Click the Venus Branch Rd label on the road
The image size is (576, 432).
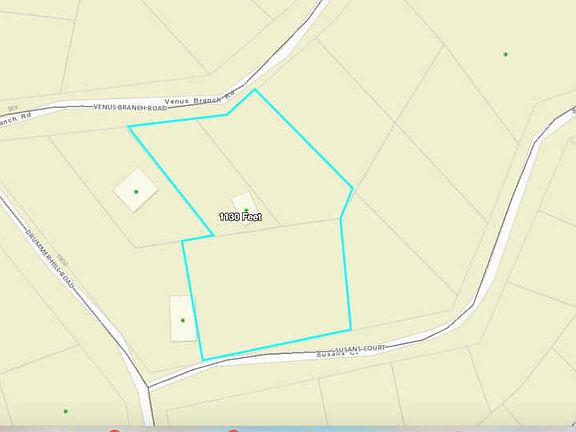199,98
